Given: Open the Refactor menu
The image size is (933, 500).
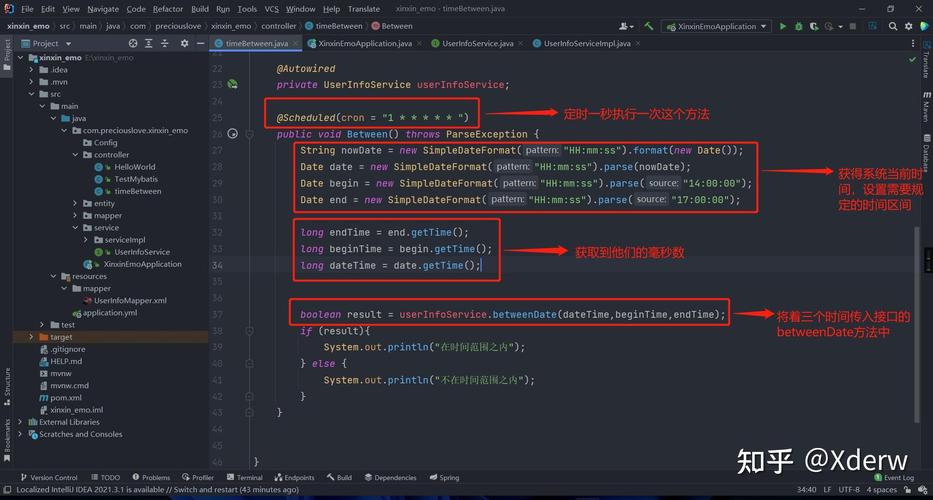Looking at the screenshot, I should click(x=168, y=9).
